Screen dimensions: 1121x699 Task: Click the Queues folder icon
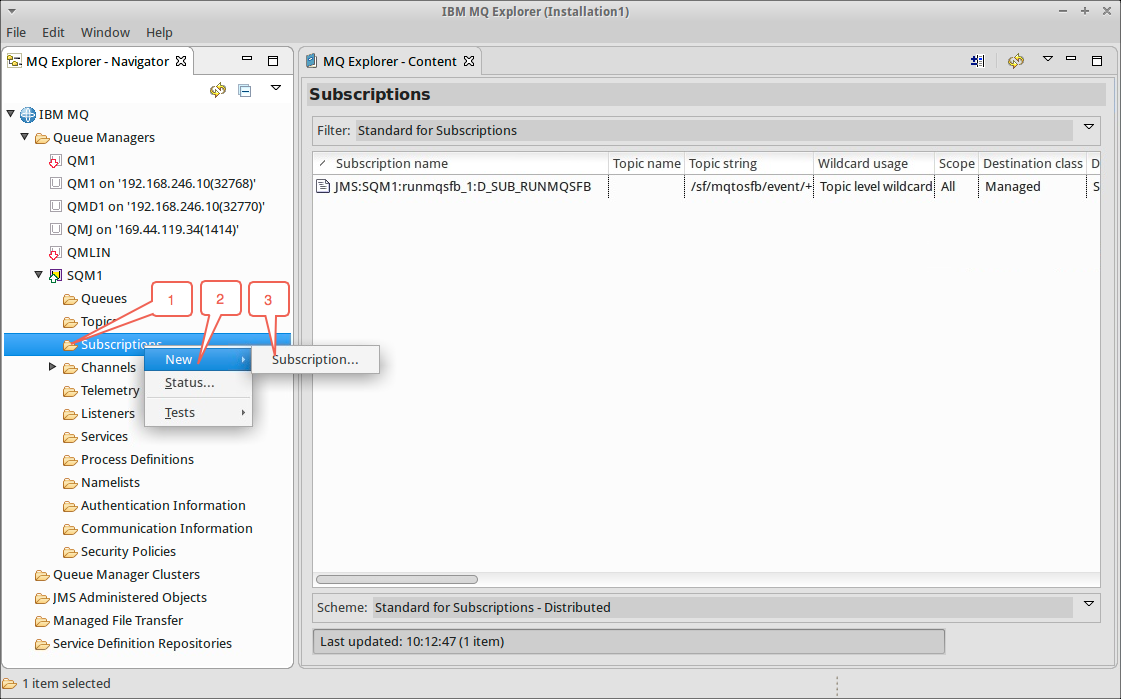point(70,299)
